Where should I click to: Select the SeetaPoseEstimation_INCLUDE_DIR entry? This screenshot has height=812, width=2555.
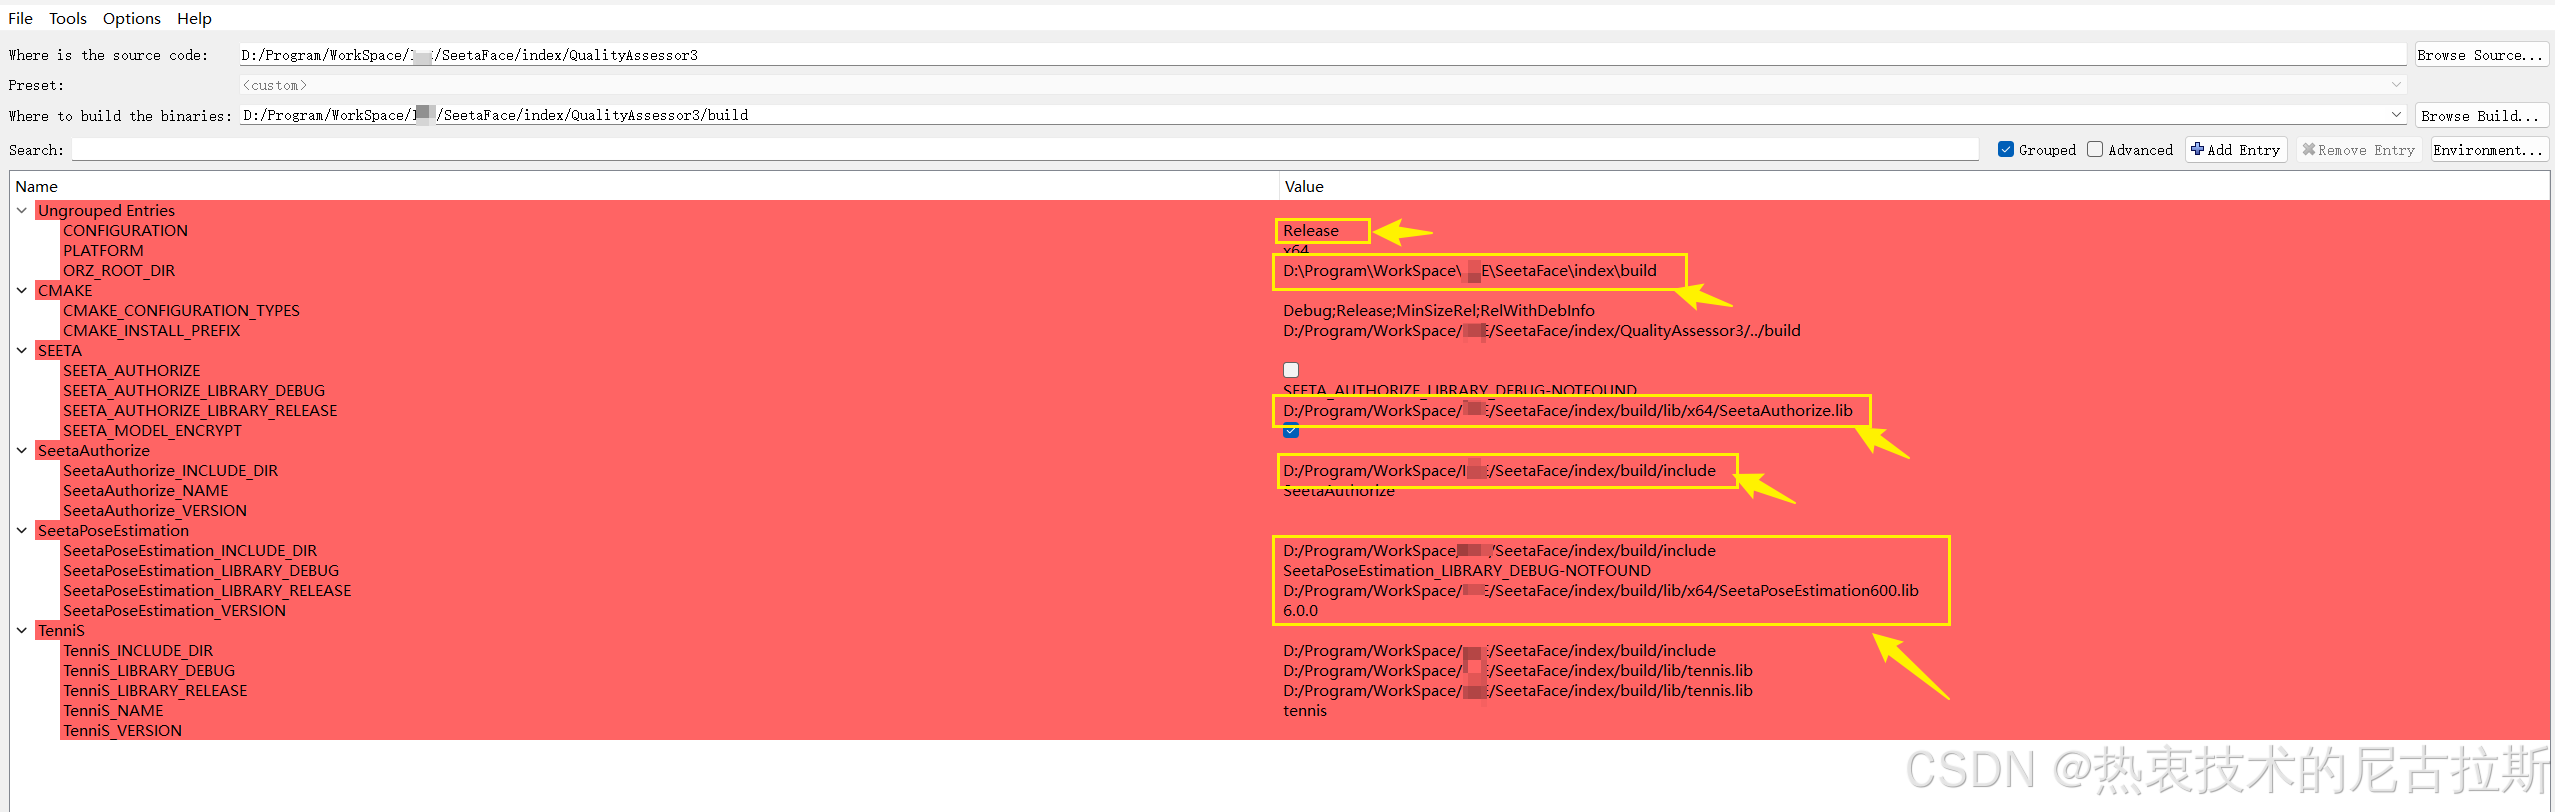[190, 551]
